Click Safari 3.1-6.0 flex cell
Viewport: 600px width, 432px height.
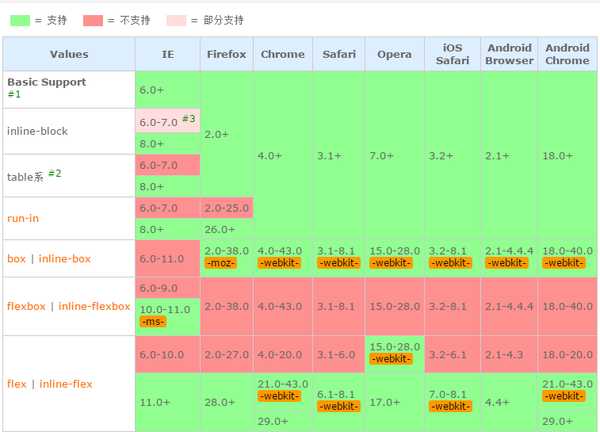coord(339,354)
